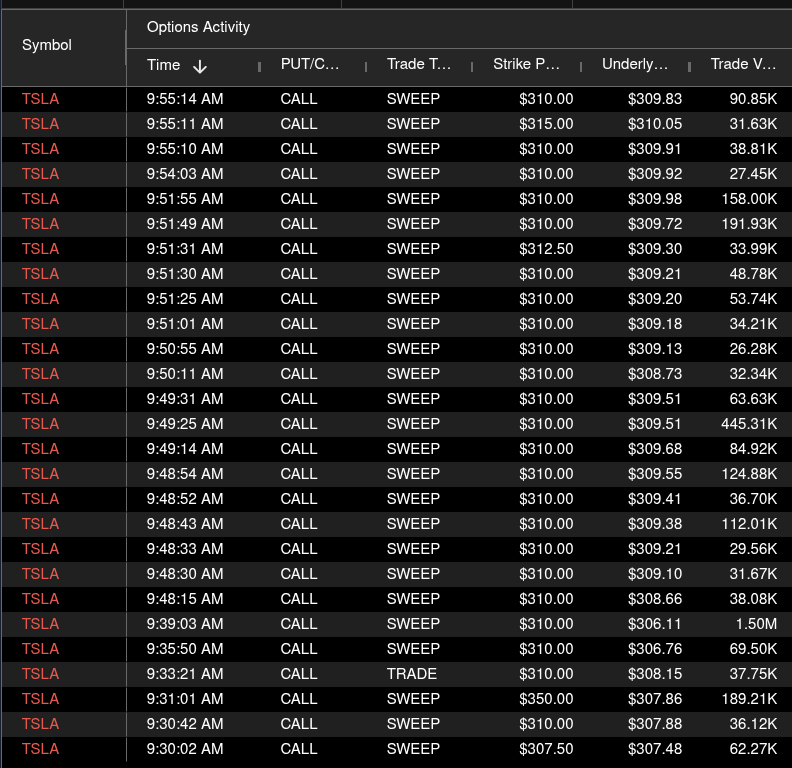Click the 189.21K trade value cell
Screen dimensions: 792x768
[749, 699]
